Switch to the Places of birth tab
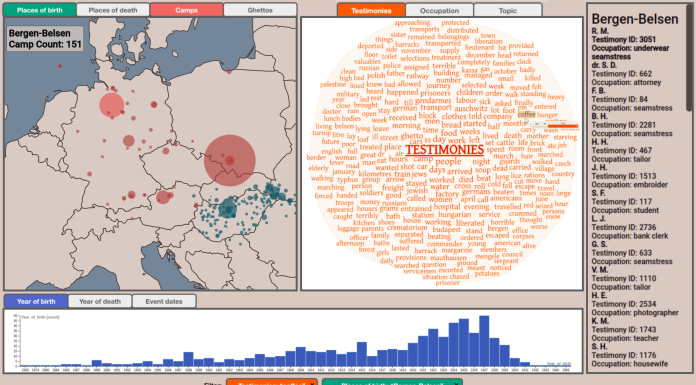696x385 pixels. tap(40, 10)
